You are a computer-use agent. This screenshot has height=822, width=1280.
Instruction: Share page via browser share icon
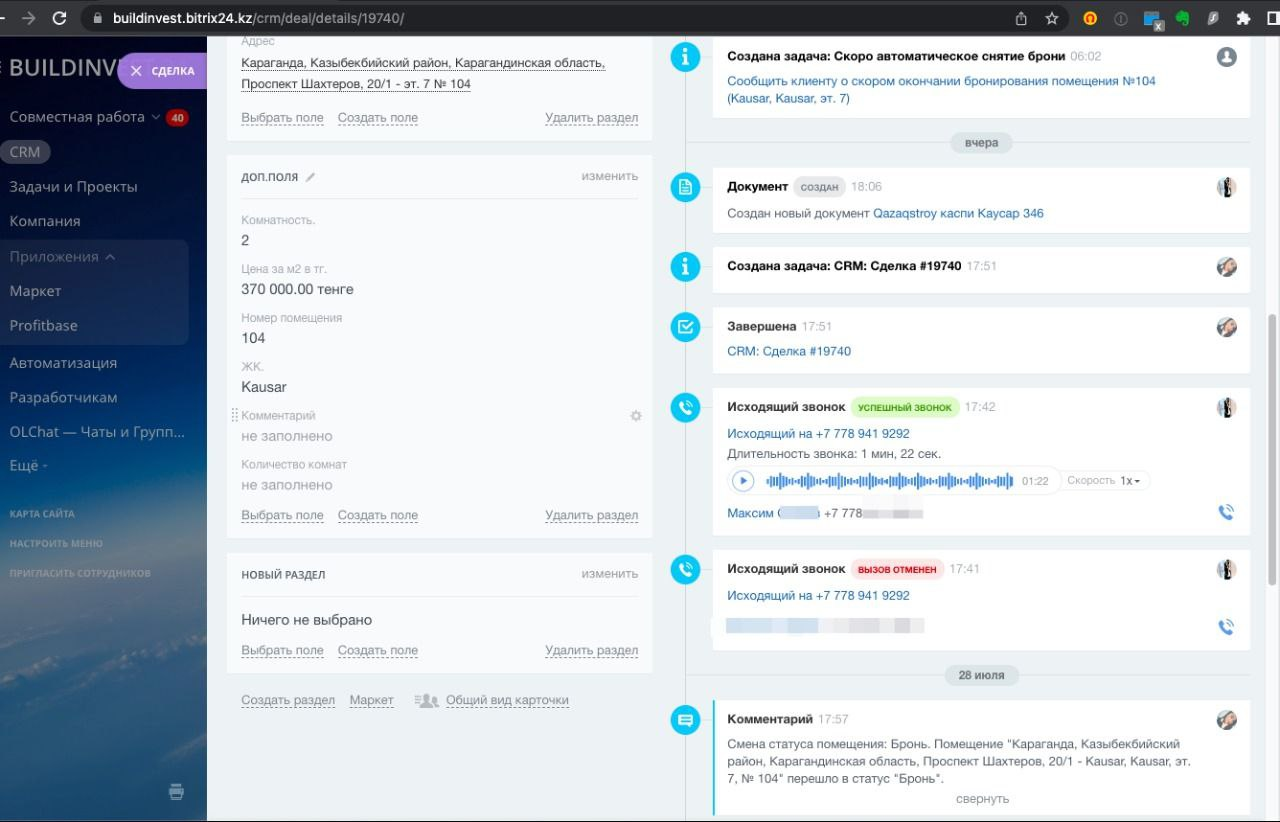tap(1021, 18)
